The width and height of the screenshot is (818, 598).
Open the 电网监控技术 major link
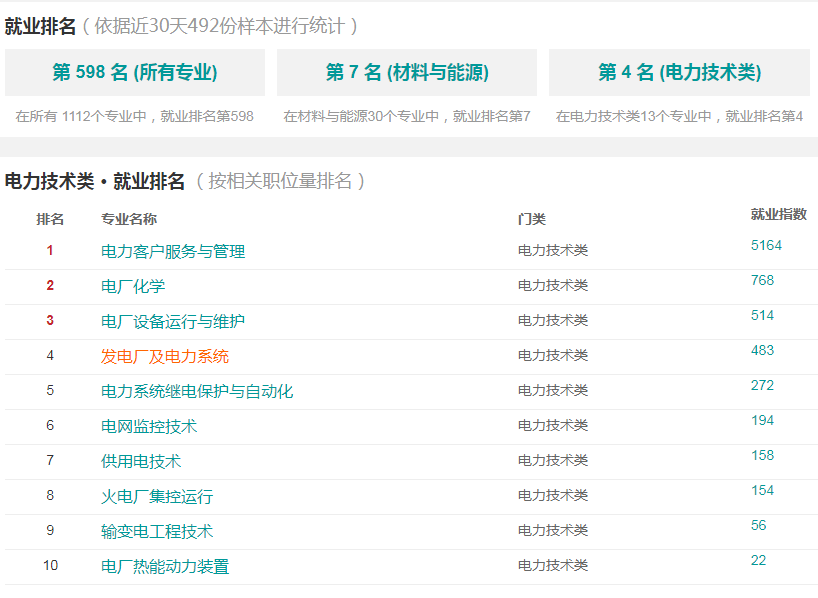[149, 426]
